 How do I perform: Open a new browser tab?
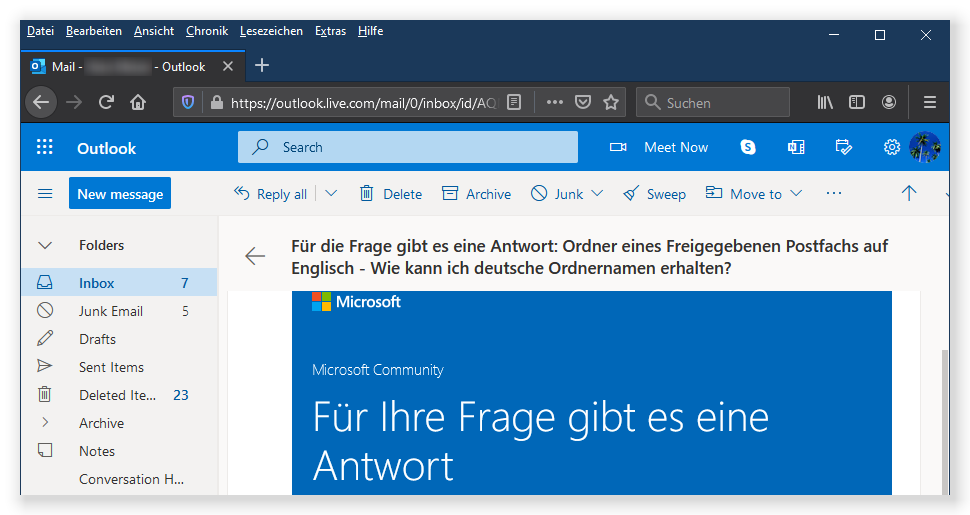(262, 65)
